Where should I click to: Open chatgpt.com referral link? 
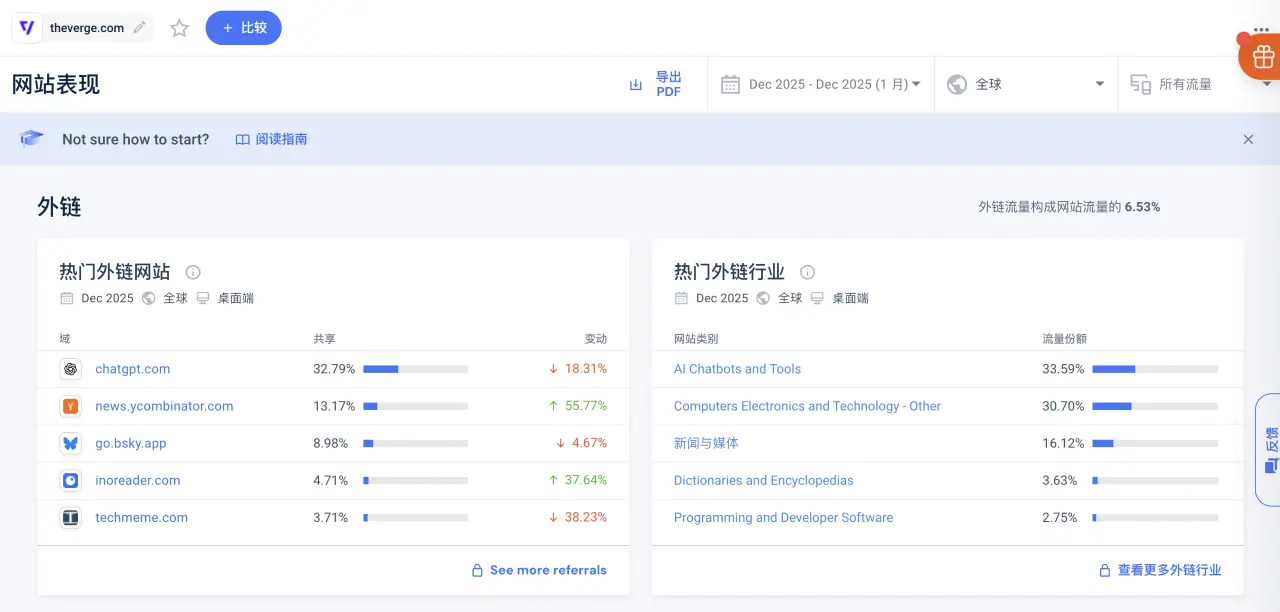pyautogui.click(x=132, y=369)
